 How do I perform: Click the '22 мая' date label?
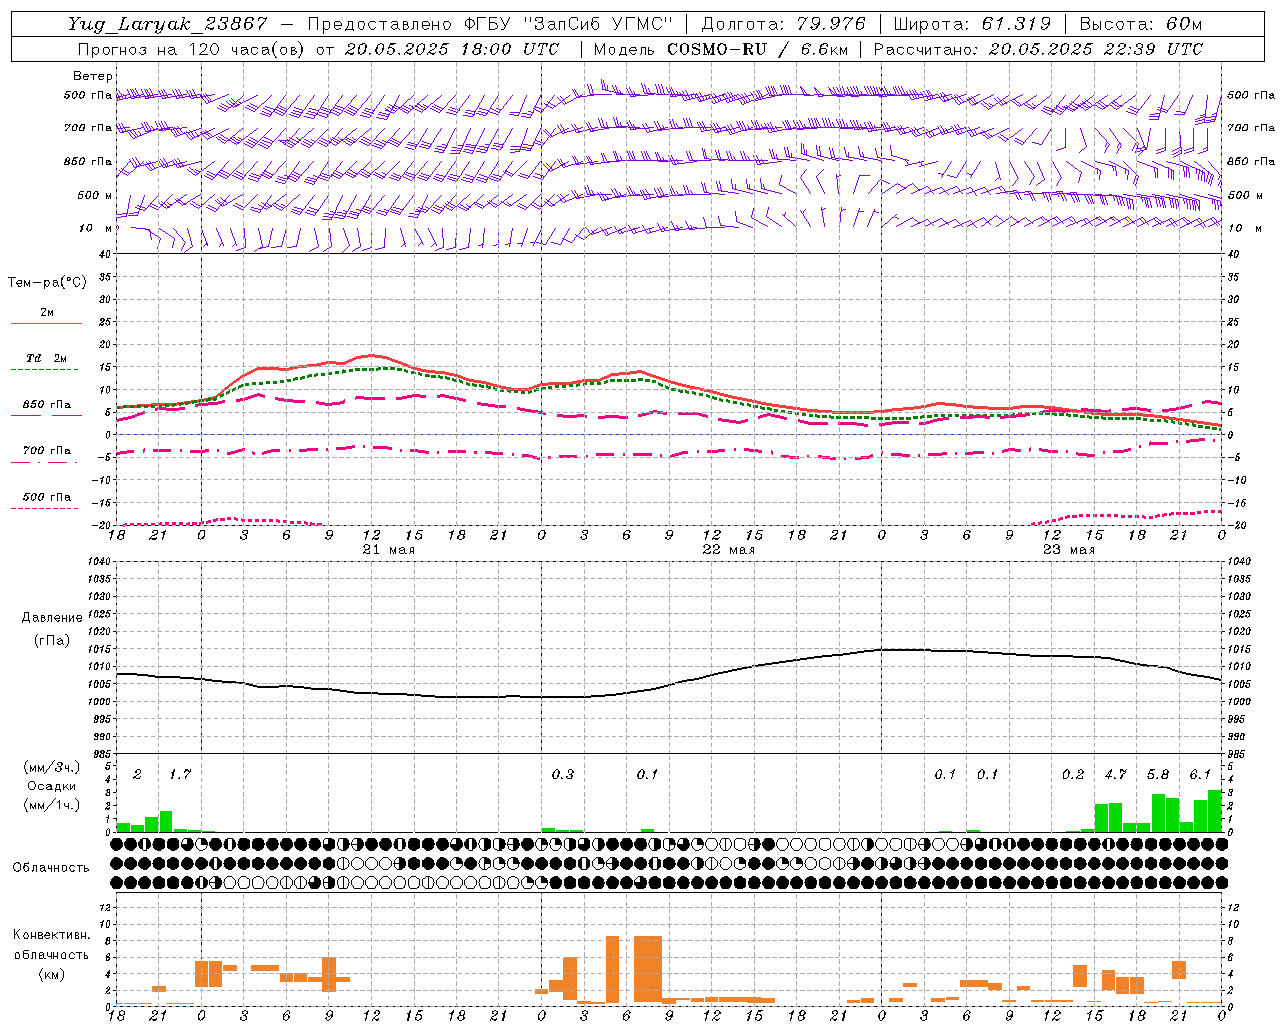click(x=728, y=550)
